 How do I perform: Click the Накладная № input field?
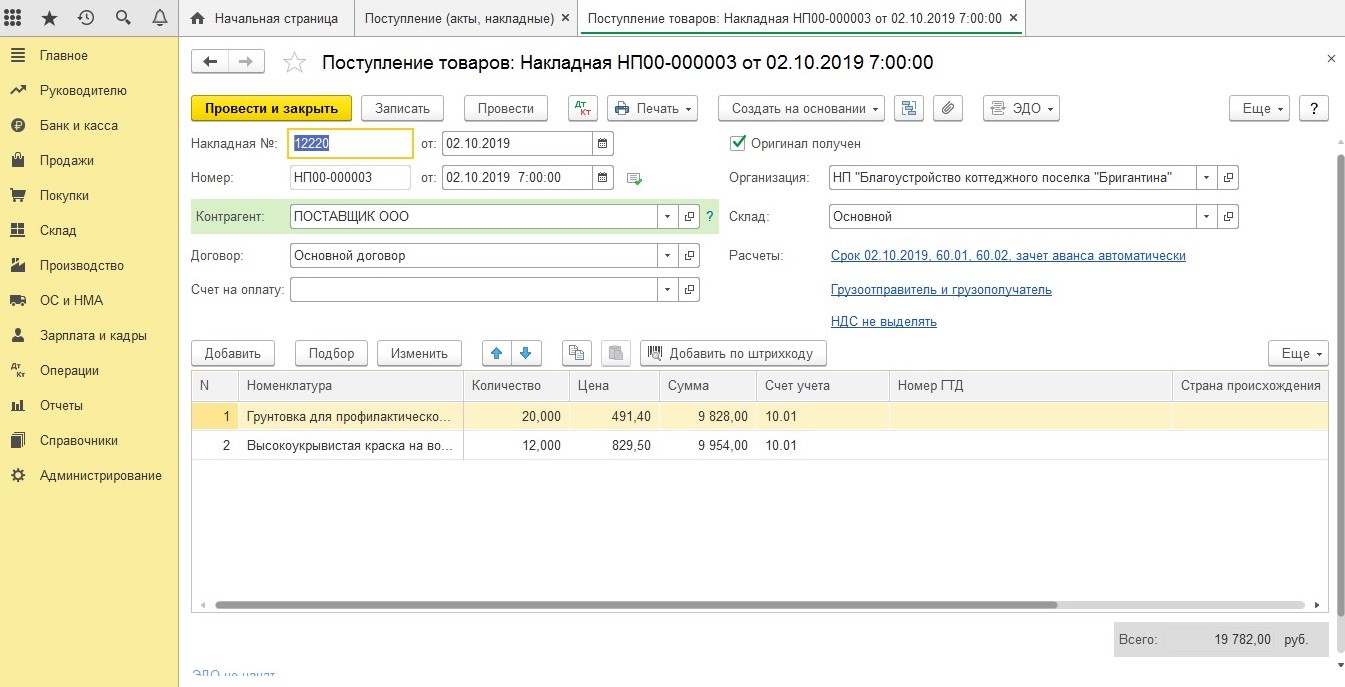tap(350, 143)
